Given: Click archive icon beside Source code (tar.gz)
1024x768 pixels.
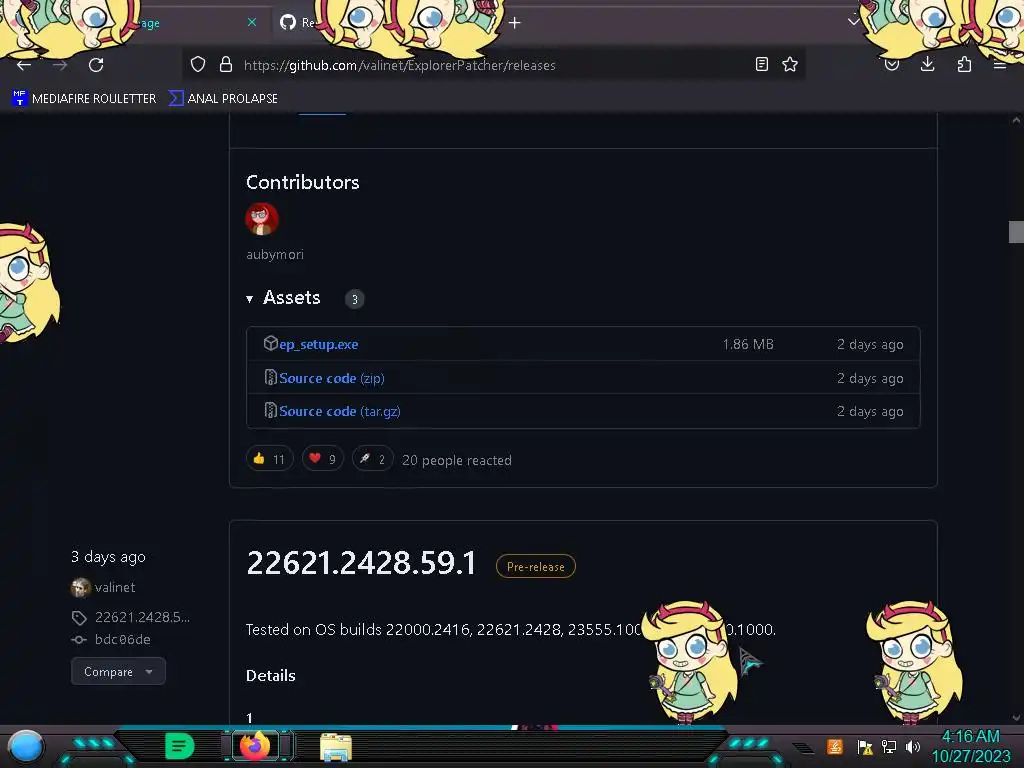Looking at the screenshot, I should click(270, 409).
